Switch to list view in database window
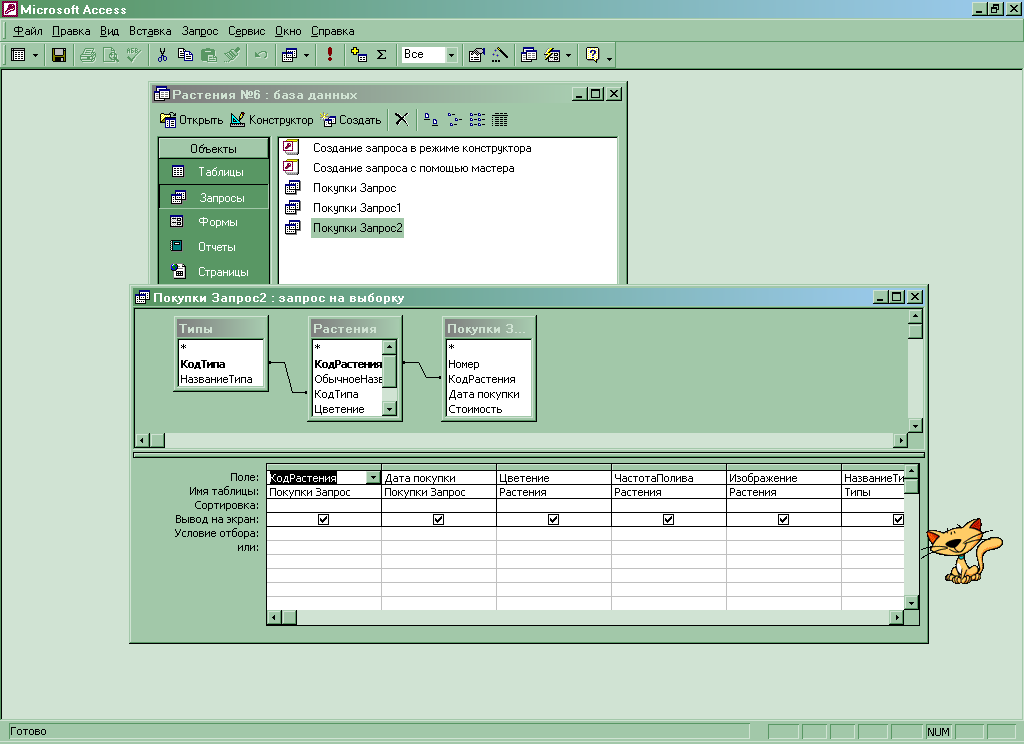 (477, 120)
